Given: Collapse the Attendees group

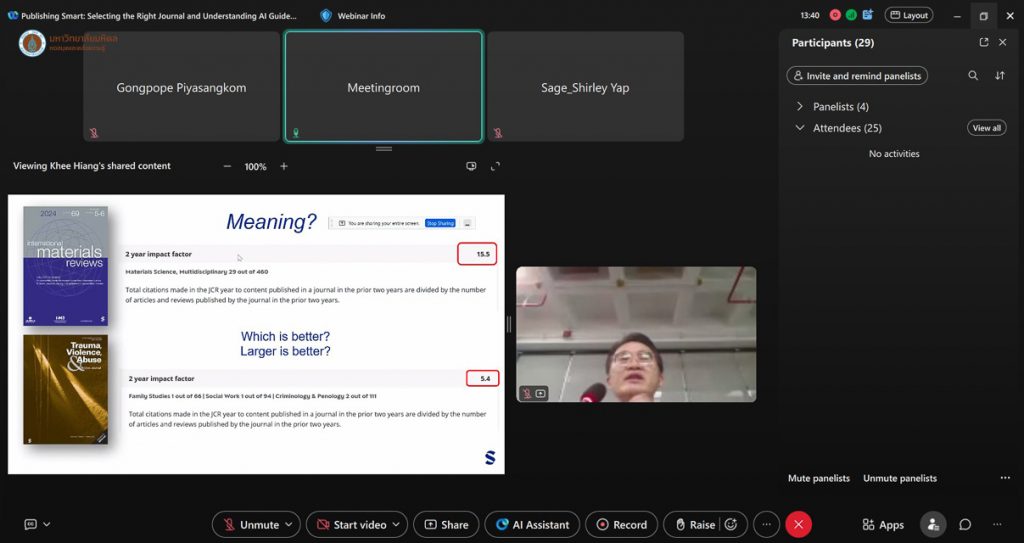Looking at the screenshot, I should tap(800, 128).
